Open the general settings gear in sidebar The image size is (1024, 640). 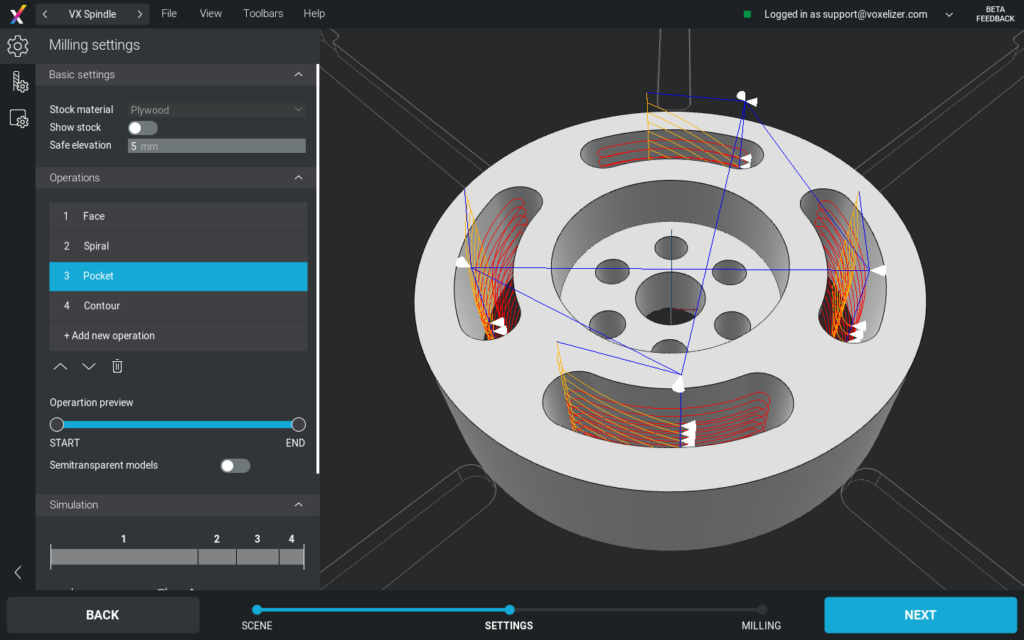click(16, 45)
